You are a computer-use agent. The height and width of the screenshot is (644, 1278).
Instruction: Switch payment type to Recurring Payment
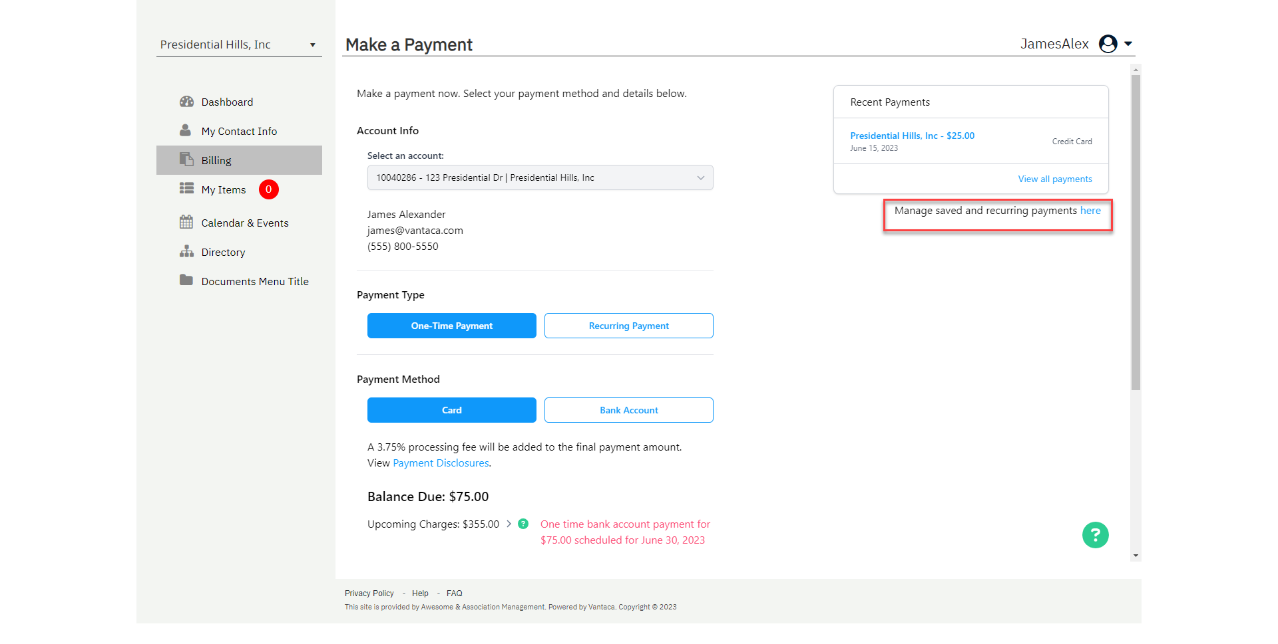628,325
